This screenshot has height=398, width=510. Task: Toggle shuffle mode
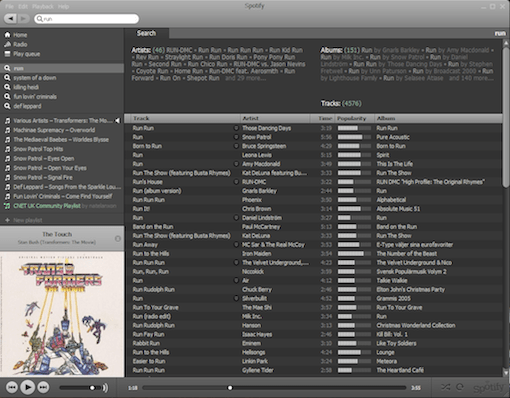pyautogui.click(x=445, y=387)
